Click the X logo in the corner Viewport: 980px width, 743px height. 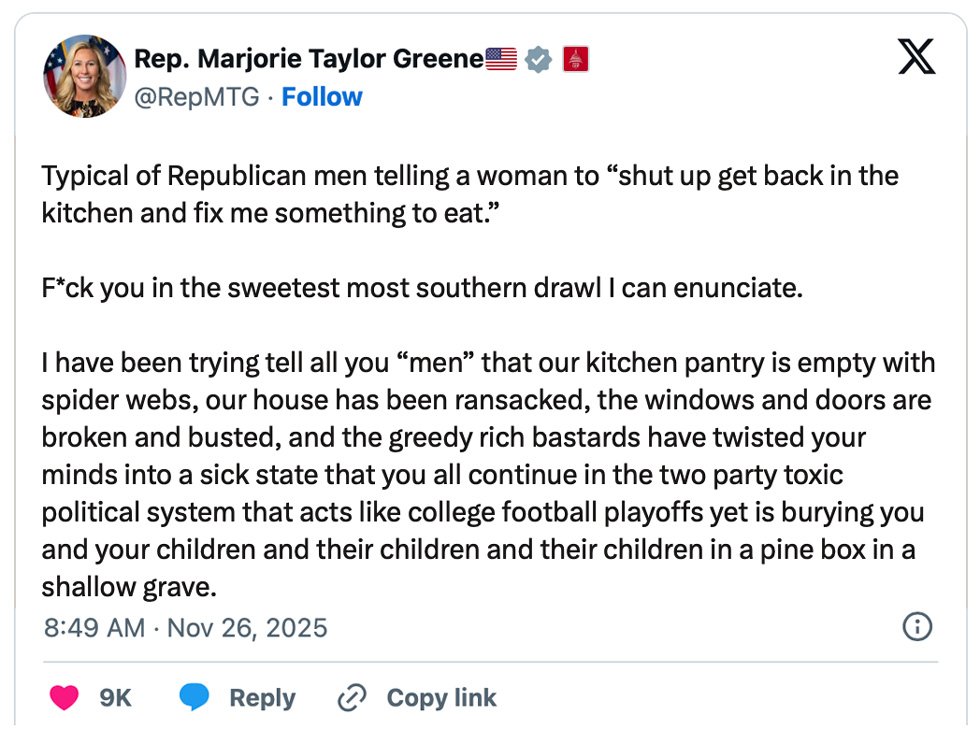916,58
